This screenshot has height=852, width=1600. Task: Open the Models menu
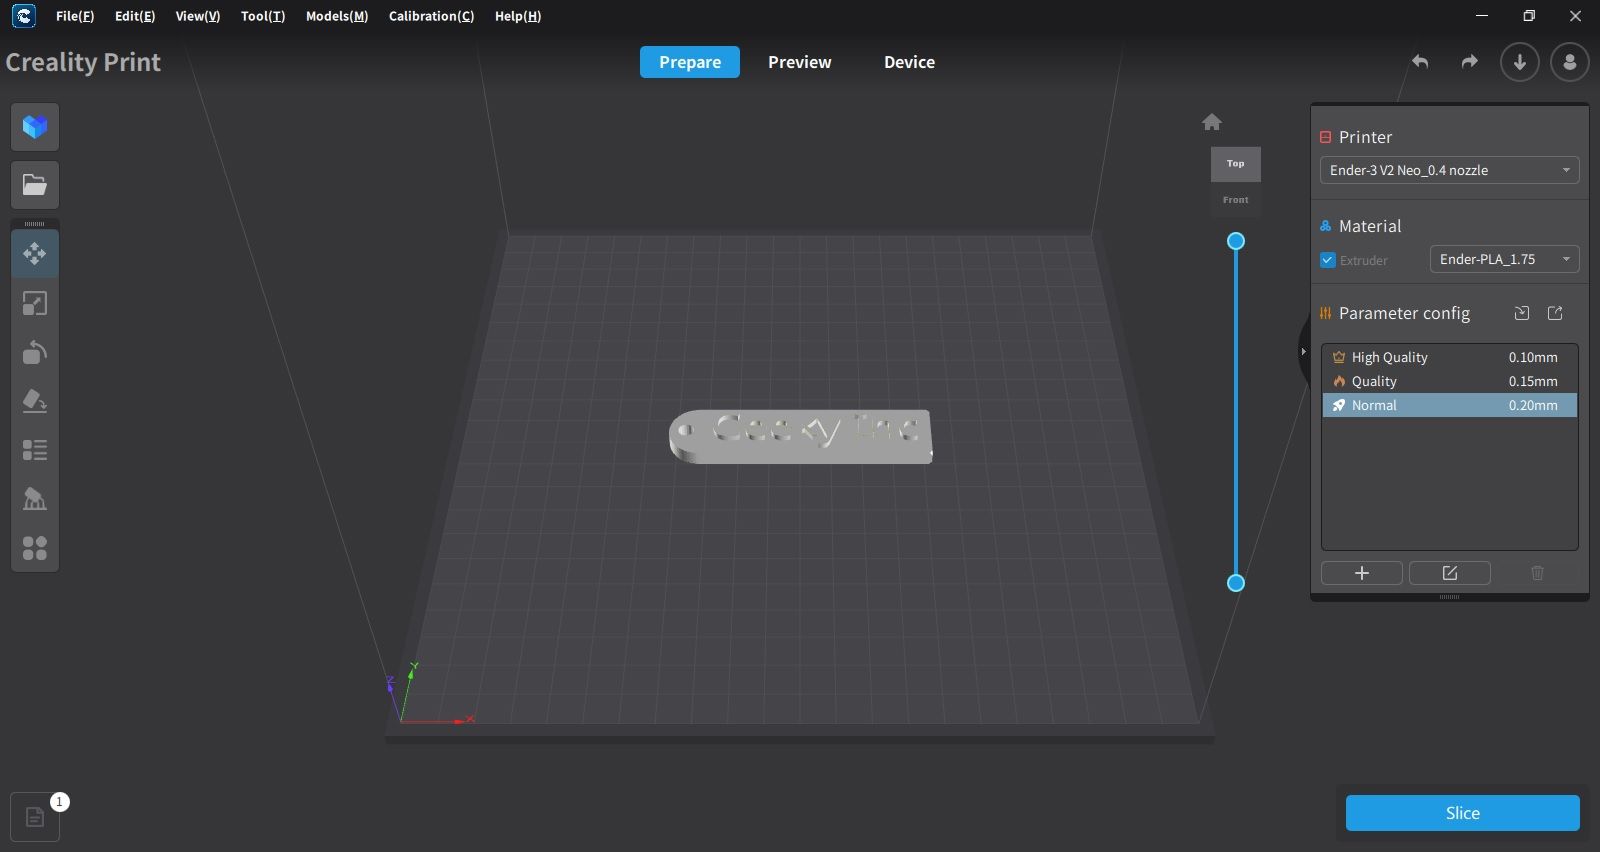(x=337, y=16)
